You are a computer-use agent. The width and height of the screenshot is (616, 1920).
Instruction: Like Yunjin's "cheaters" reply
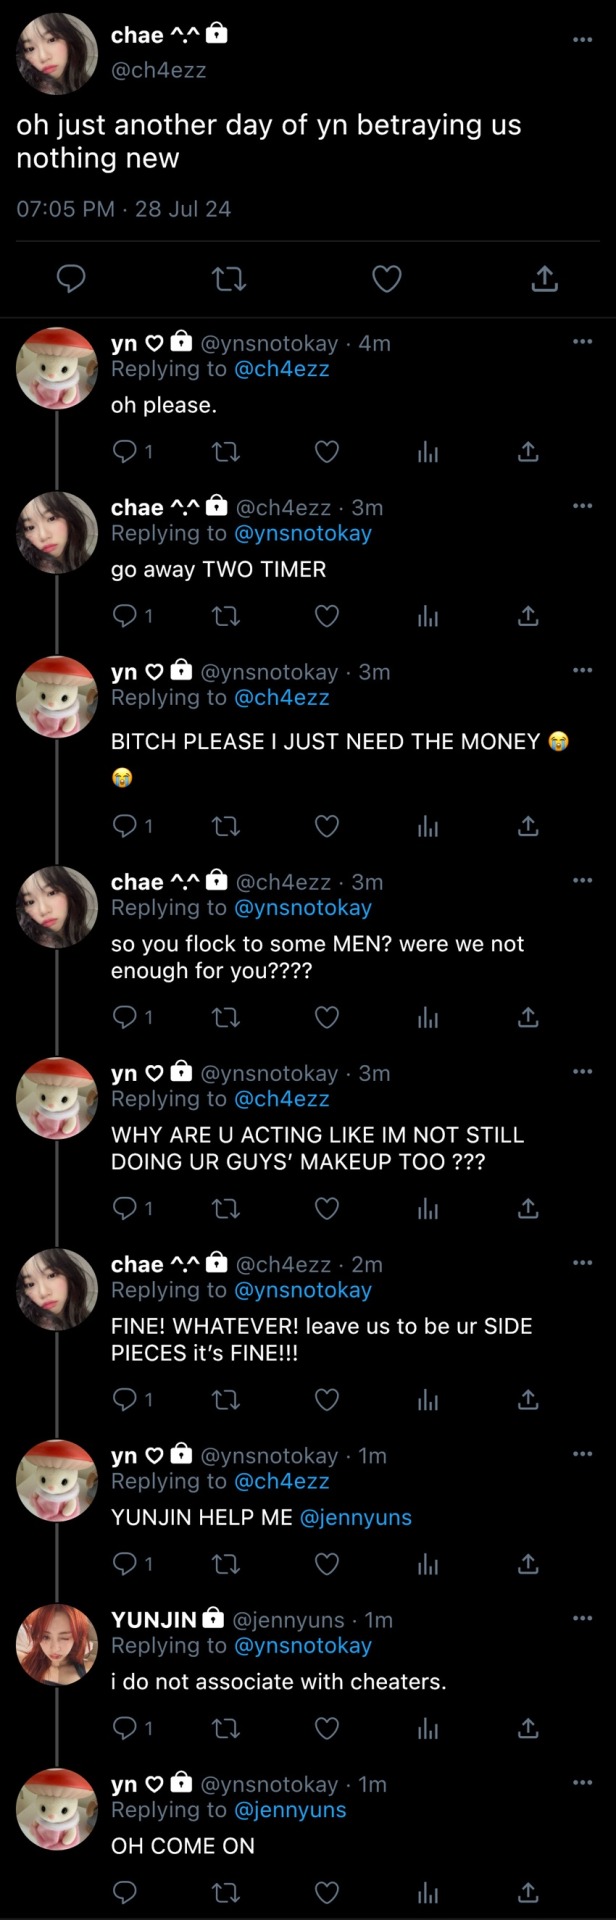tap(327, 1728)
